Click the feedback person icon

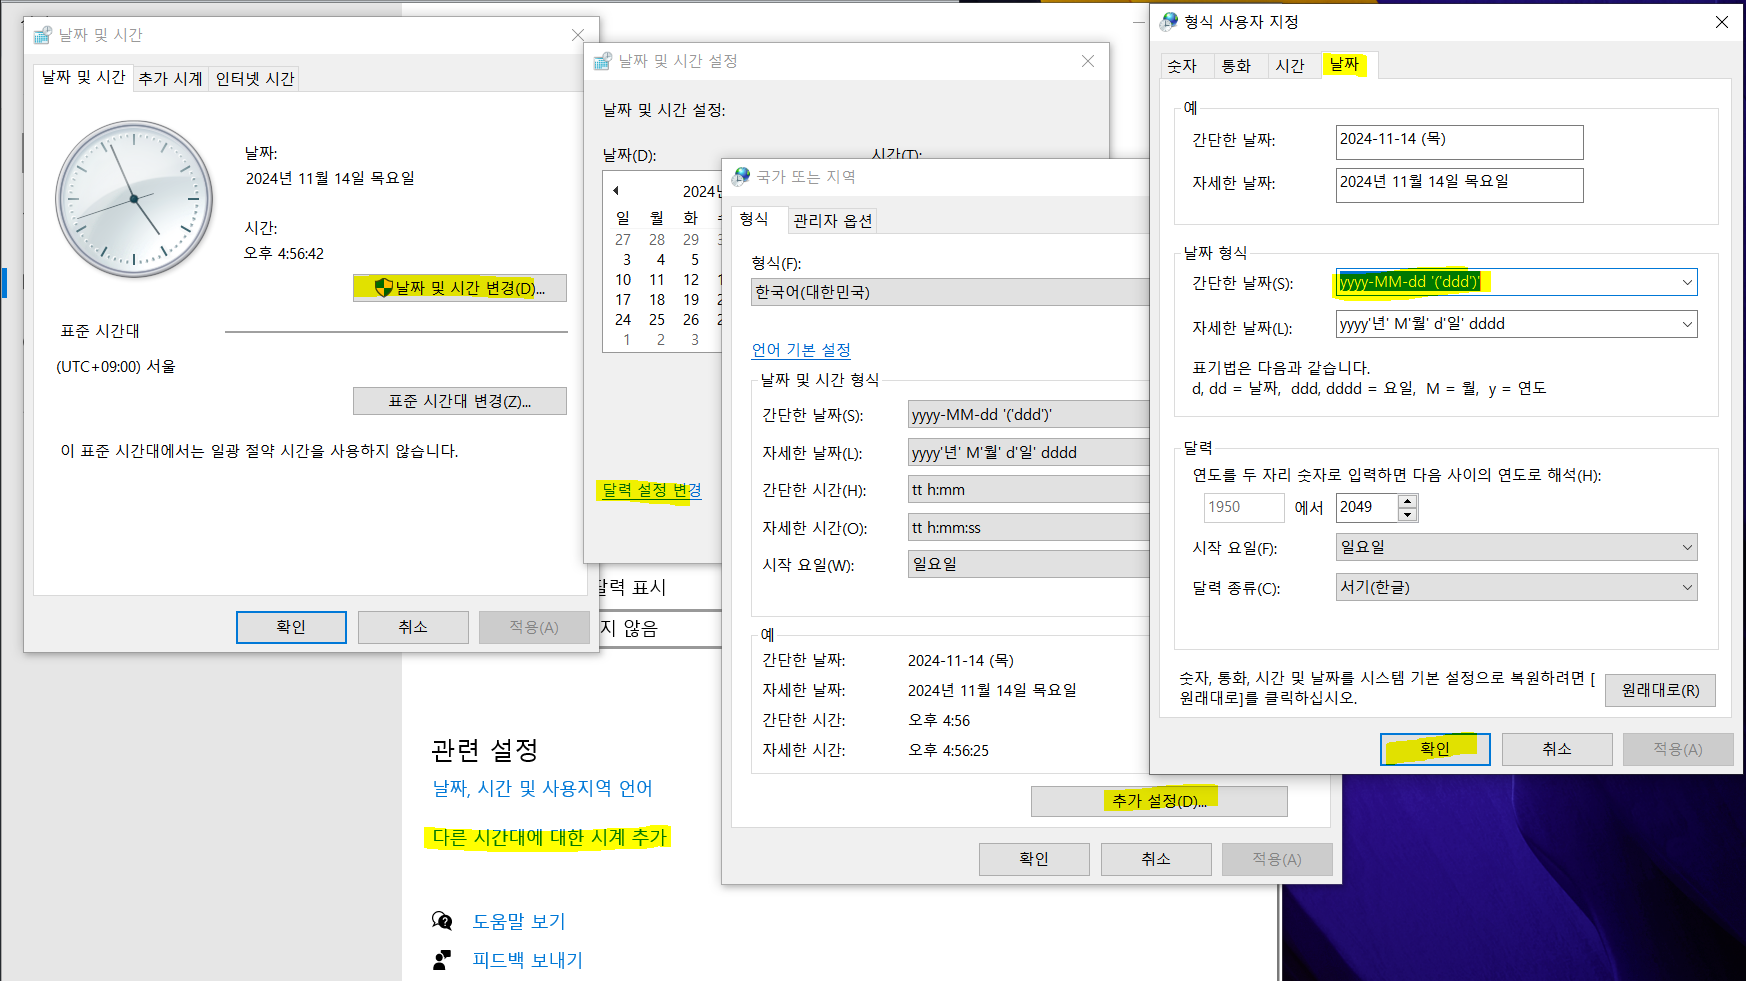pyautogui.click(x=442, y=960)
